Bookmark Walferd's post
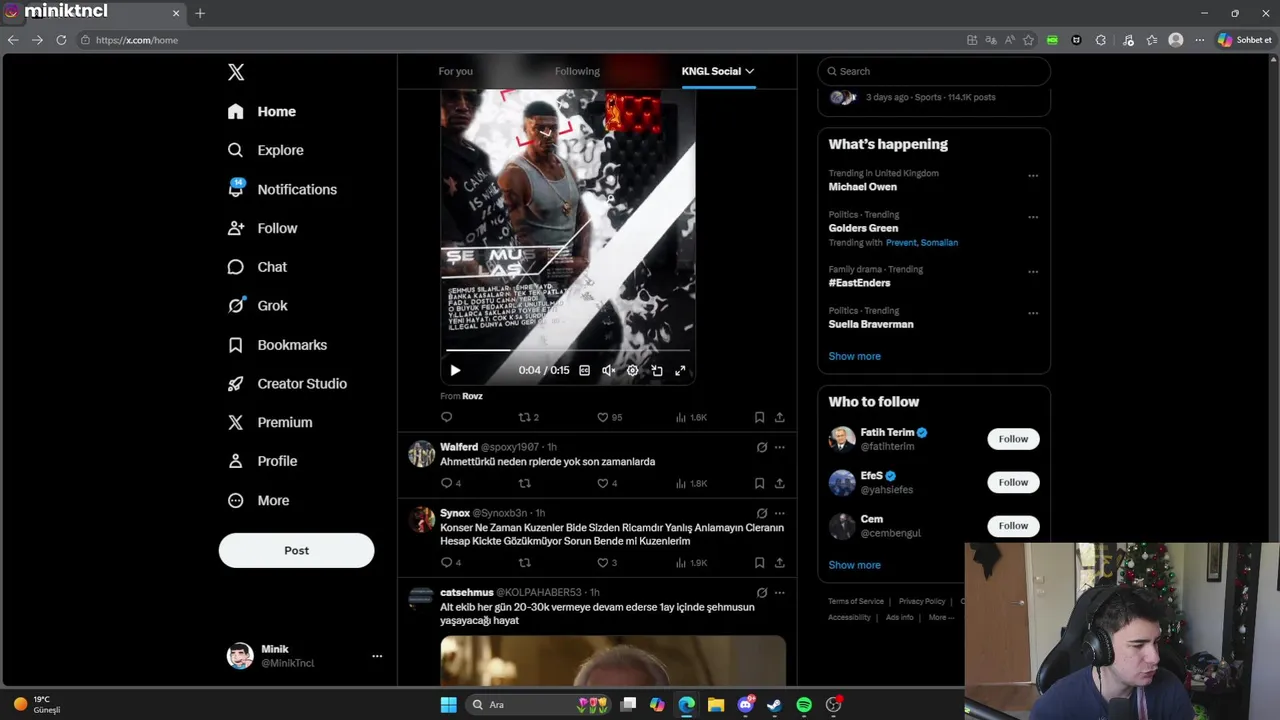The height and width of the screenshot is (720, 1280). (x=759, y=483)
